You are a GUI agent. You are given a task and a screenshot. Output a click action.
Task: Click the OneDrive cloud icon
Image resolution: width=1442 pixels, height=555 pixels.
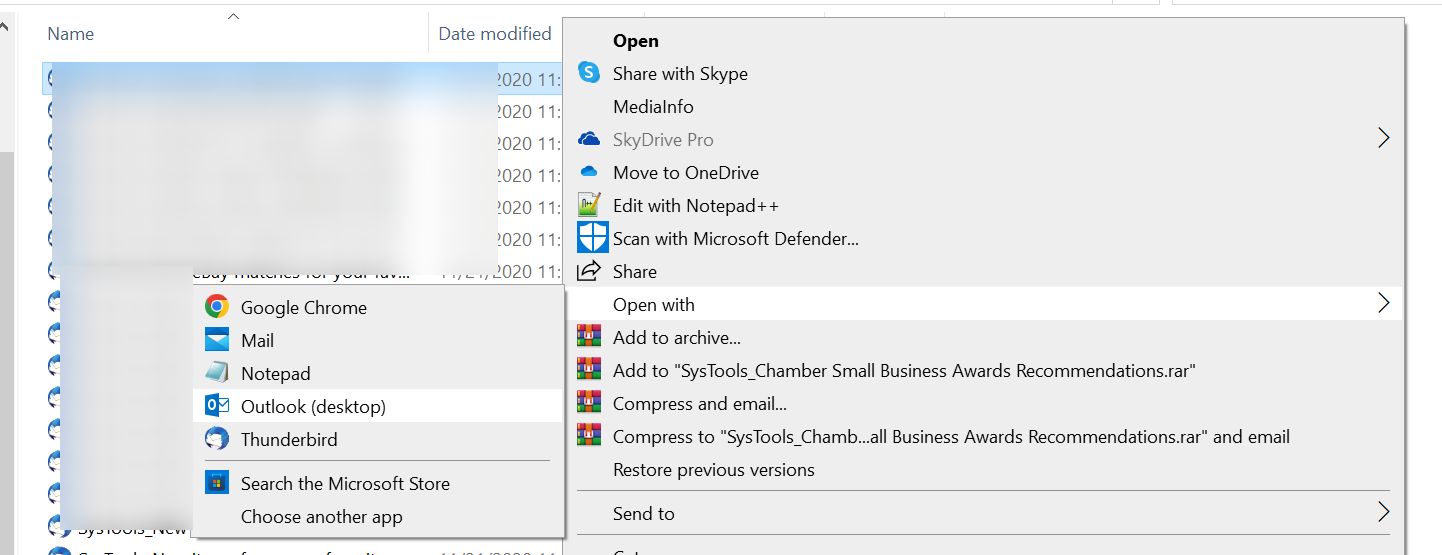(590, 172)
